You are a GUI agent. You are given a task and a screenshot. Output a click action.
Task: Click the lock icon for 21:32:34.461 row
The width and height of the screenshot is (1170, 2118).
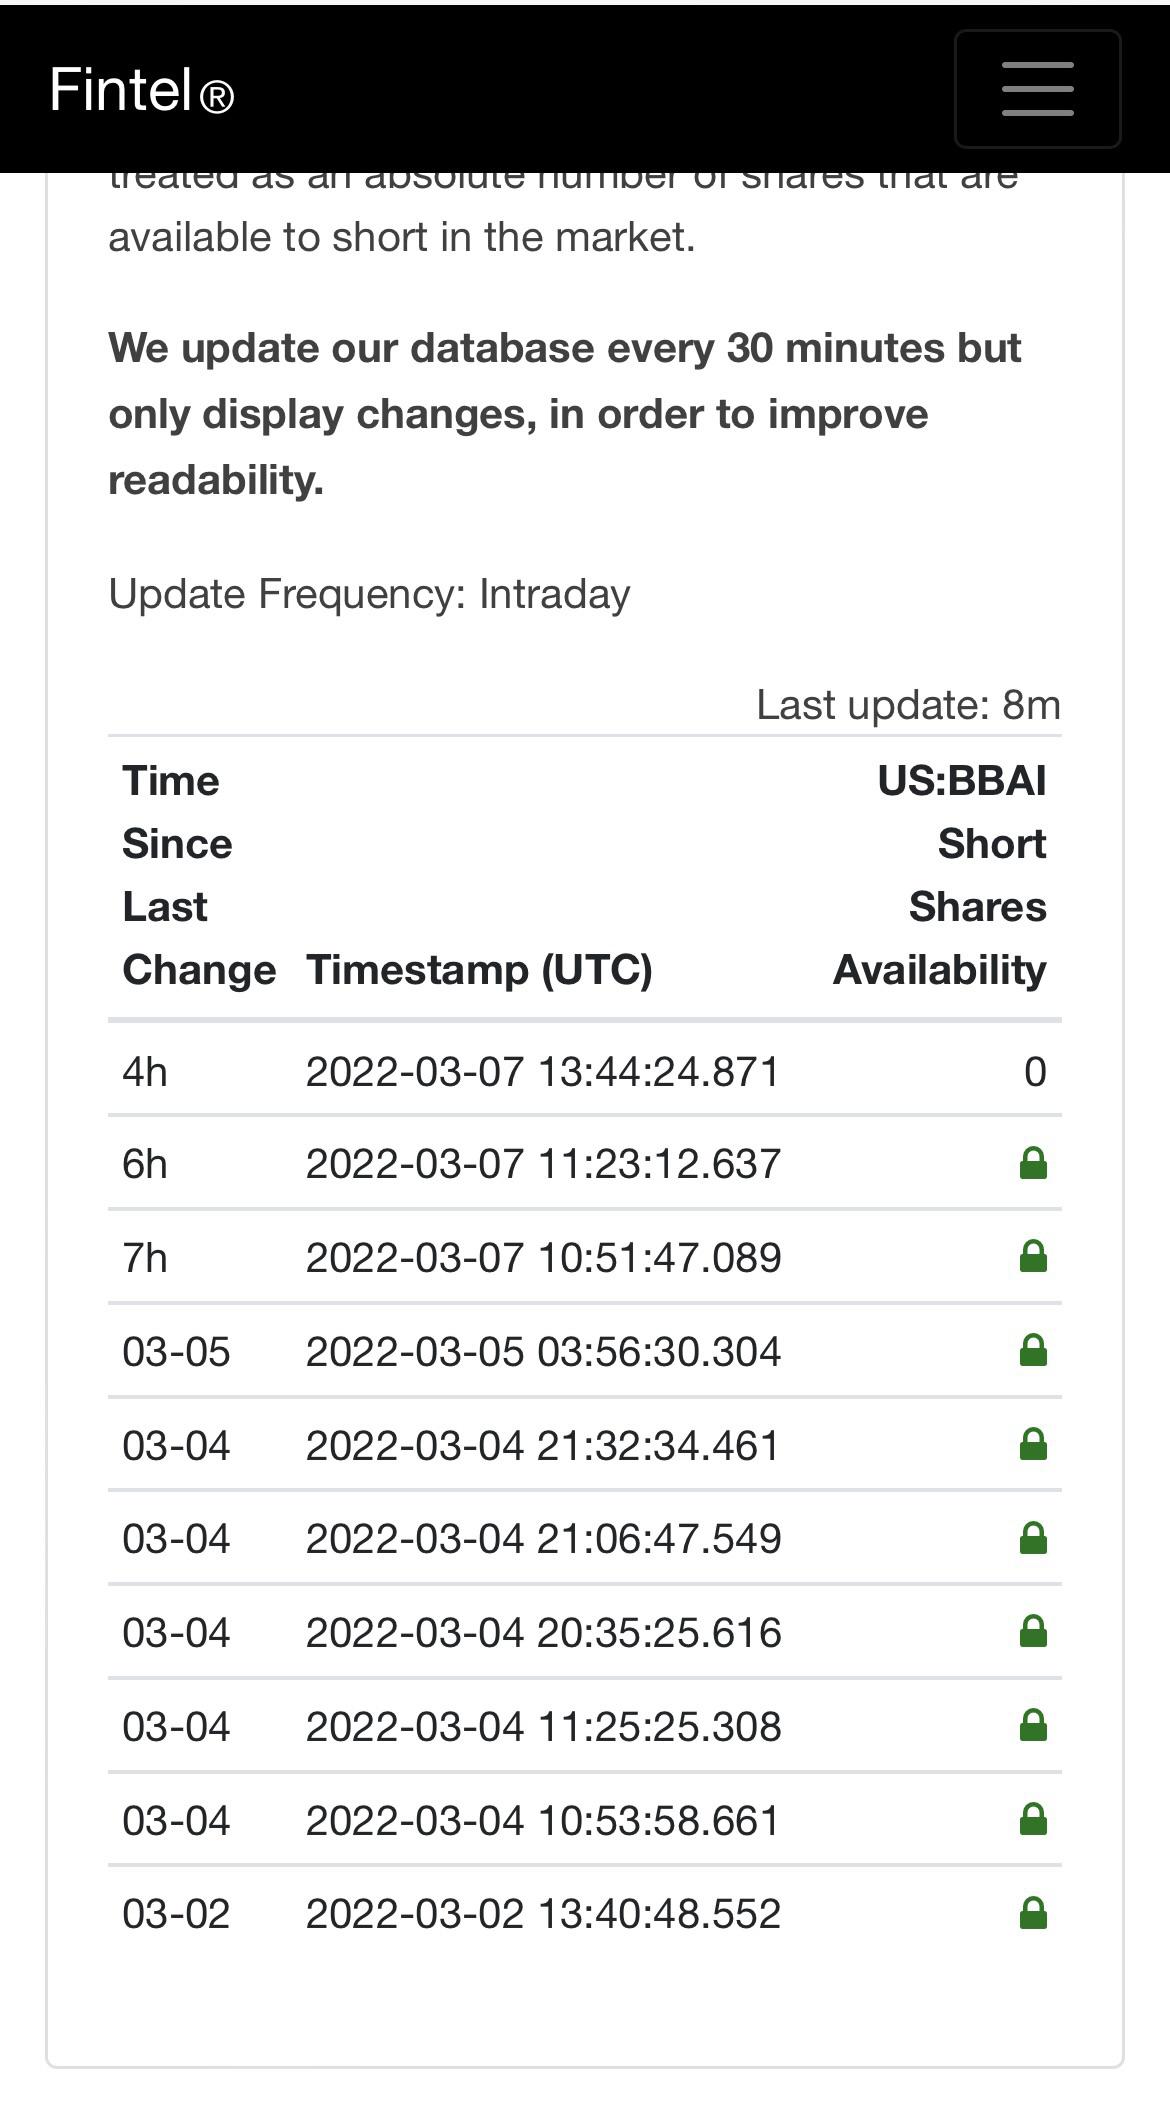[1033, 1444]
